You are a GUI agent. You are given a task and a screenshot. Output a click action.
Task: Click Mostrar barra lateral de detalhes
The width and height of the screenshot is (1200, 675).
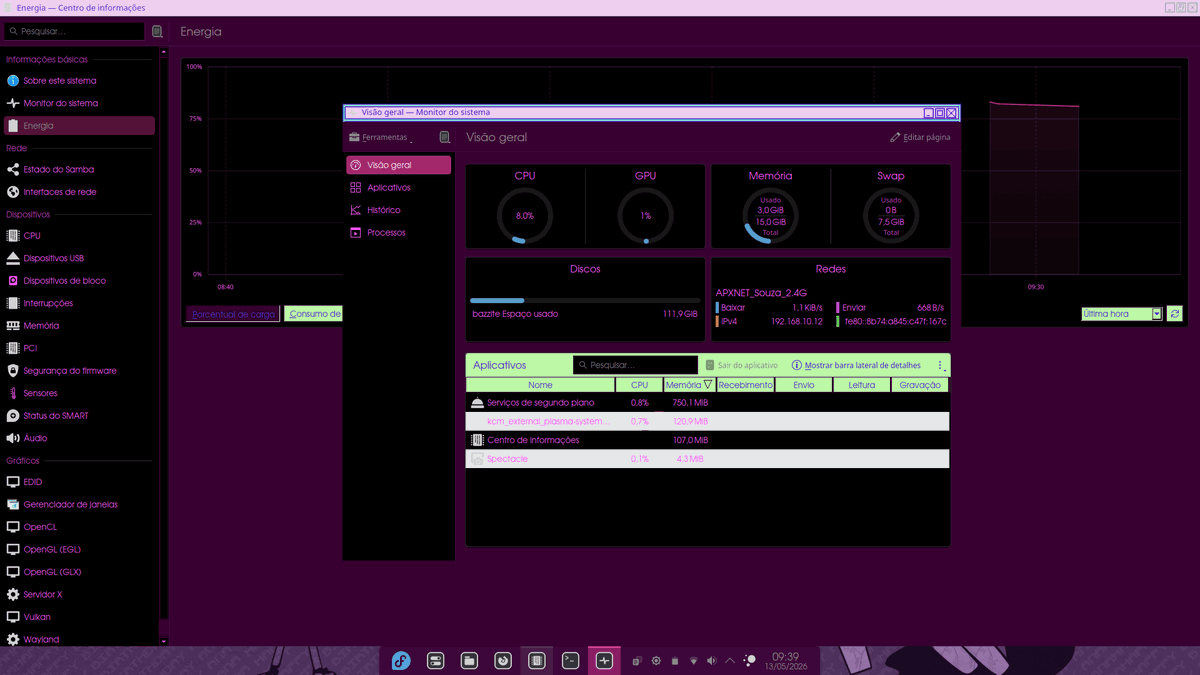pos(856,366)
